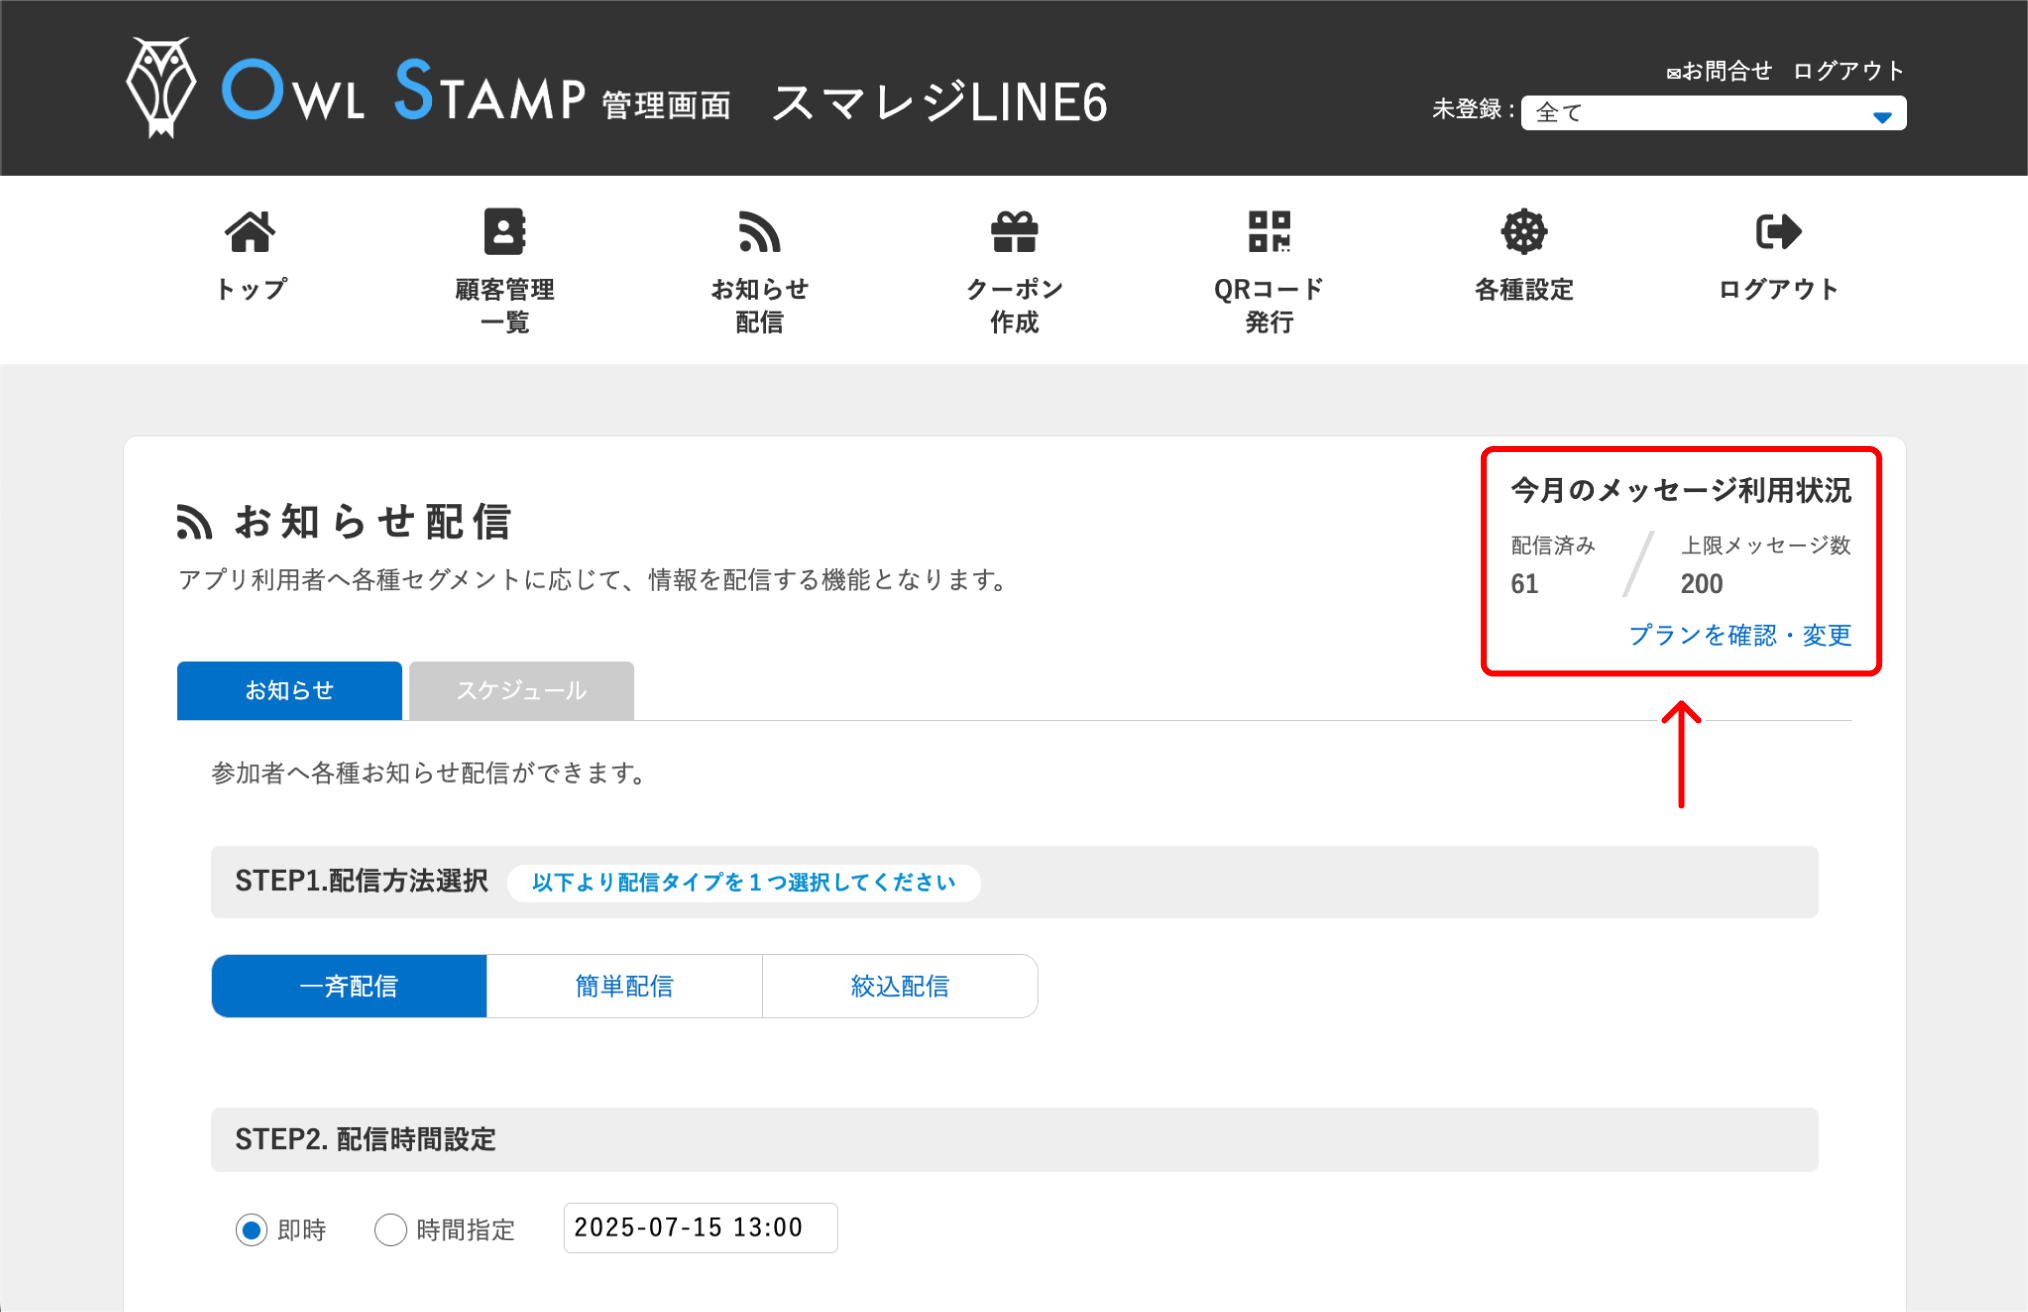
Task: Click the STEP1.配信方法選択 heading
Action: click(361, 881)
